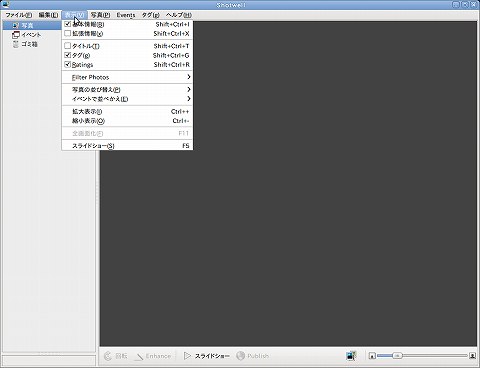Click the small thumbnail size icon
480x368 pixels.
(372, 356)
